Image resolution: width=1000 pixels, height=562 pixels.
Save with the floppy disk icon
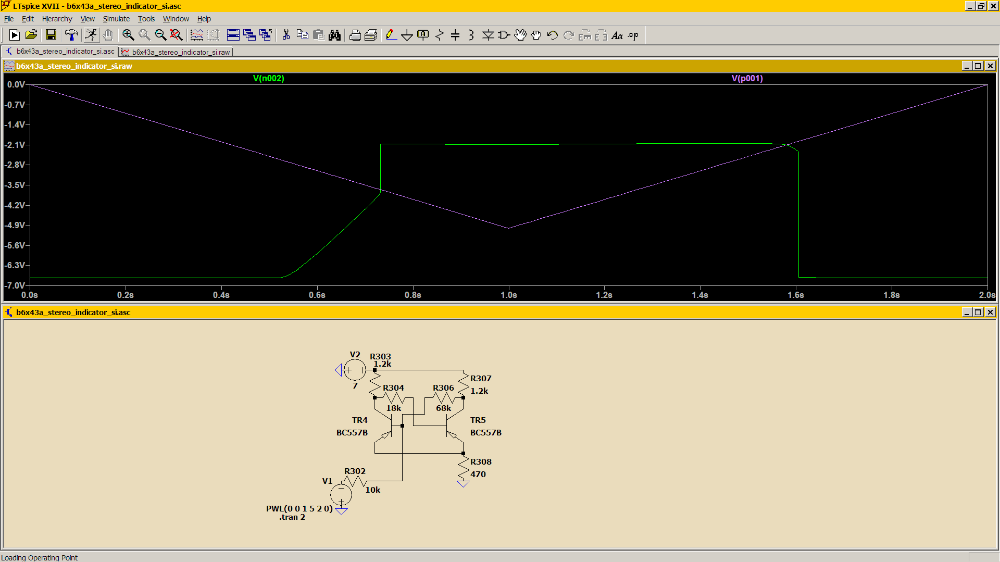tap(50, 35)
